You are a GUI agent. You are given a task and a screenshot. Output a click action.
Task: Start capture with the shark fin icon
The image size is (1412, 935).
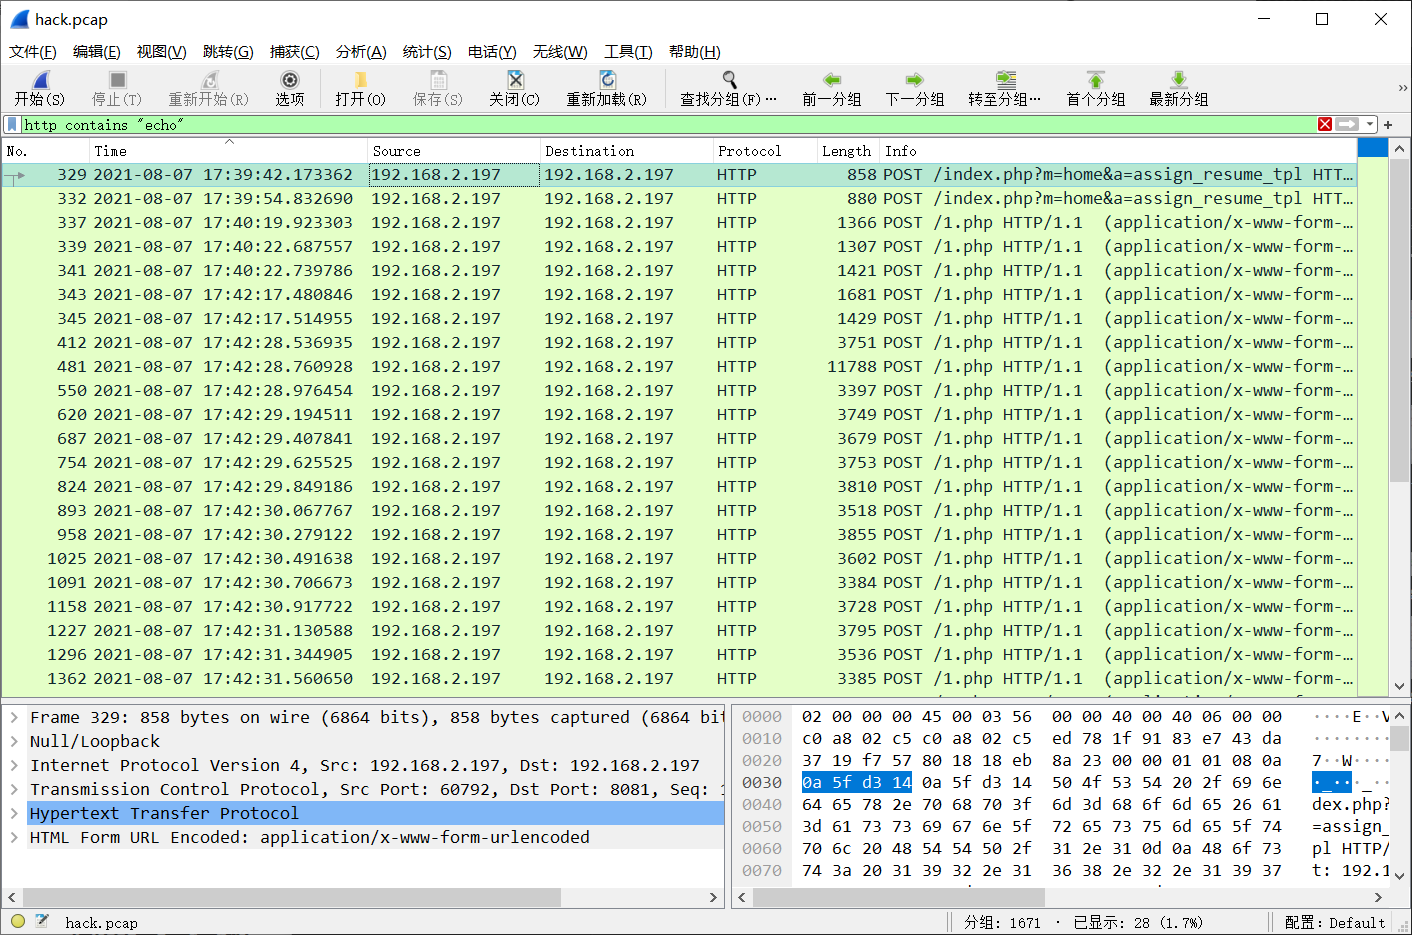39,80
